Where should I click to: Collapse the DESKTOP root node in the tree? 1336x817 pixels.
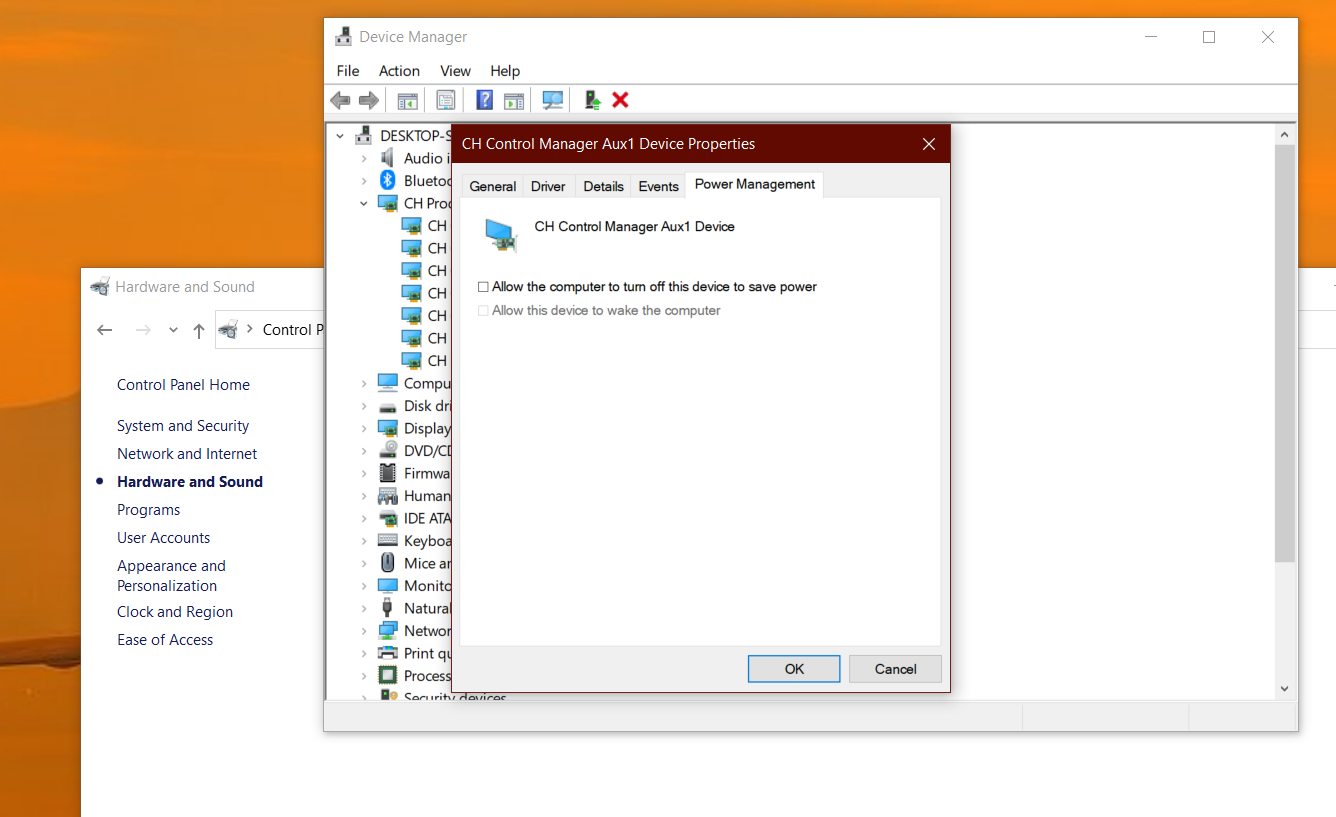341,136
